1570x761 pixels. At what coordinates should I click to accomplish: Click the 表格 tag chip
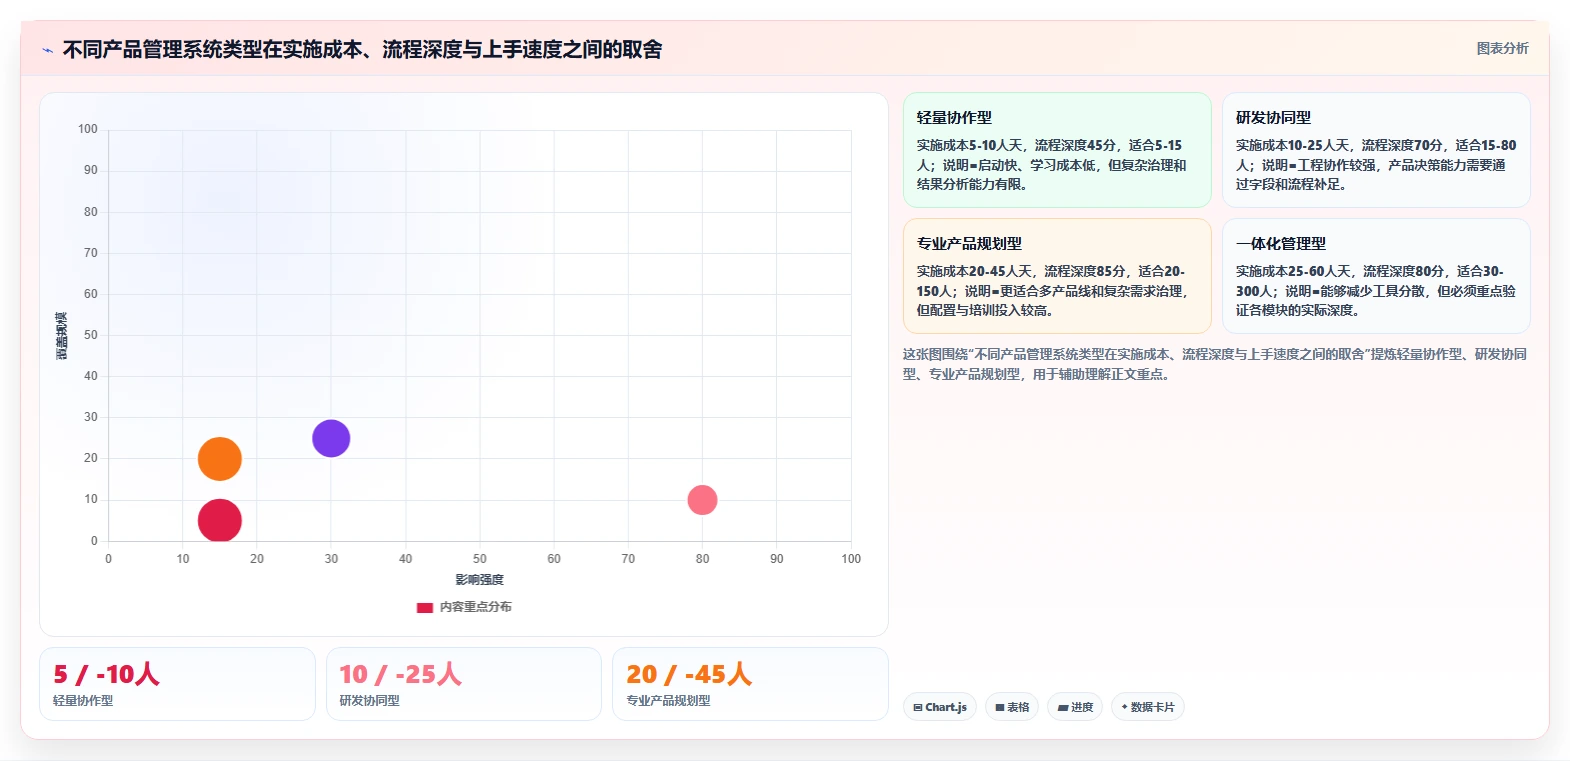pos(1012,707)
